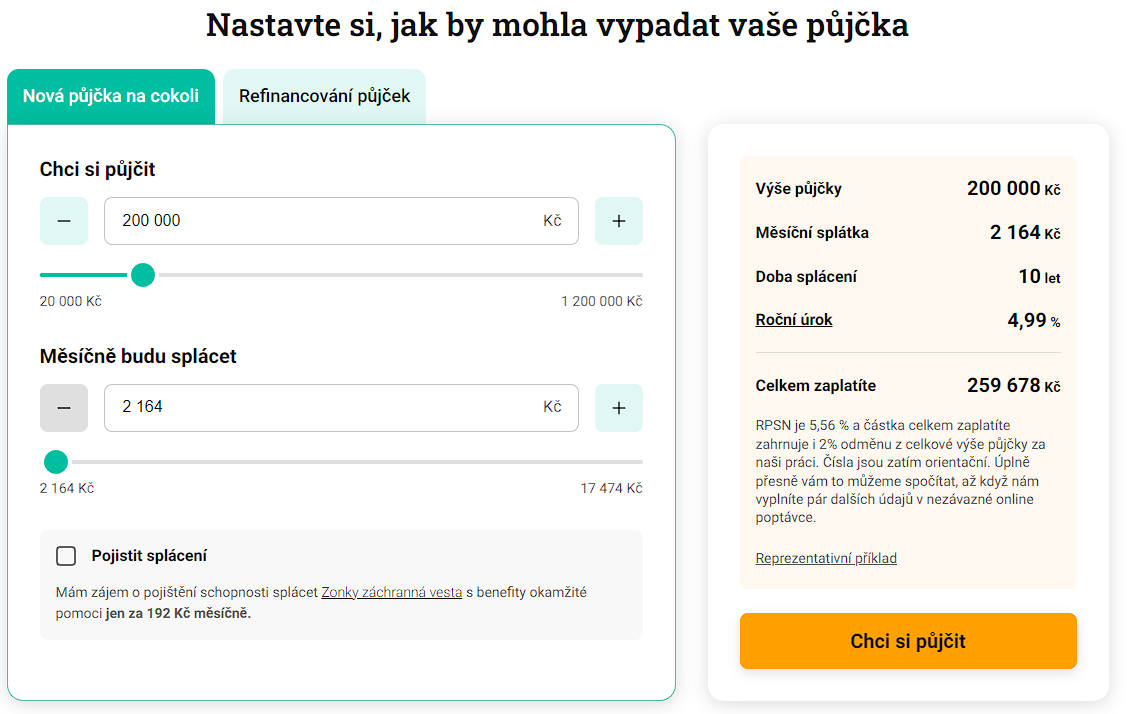1128x714 pixels.
Task: Focus the 200 000 loan amount field
Action: pyautogui.click(x=341, y=221)
